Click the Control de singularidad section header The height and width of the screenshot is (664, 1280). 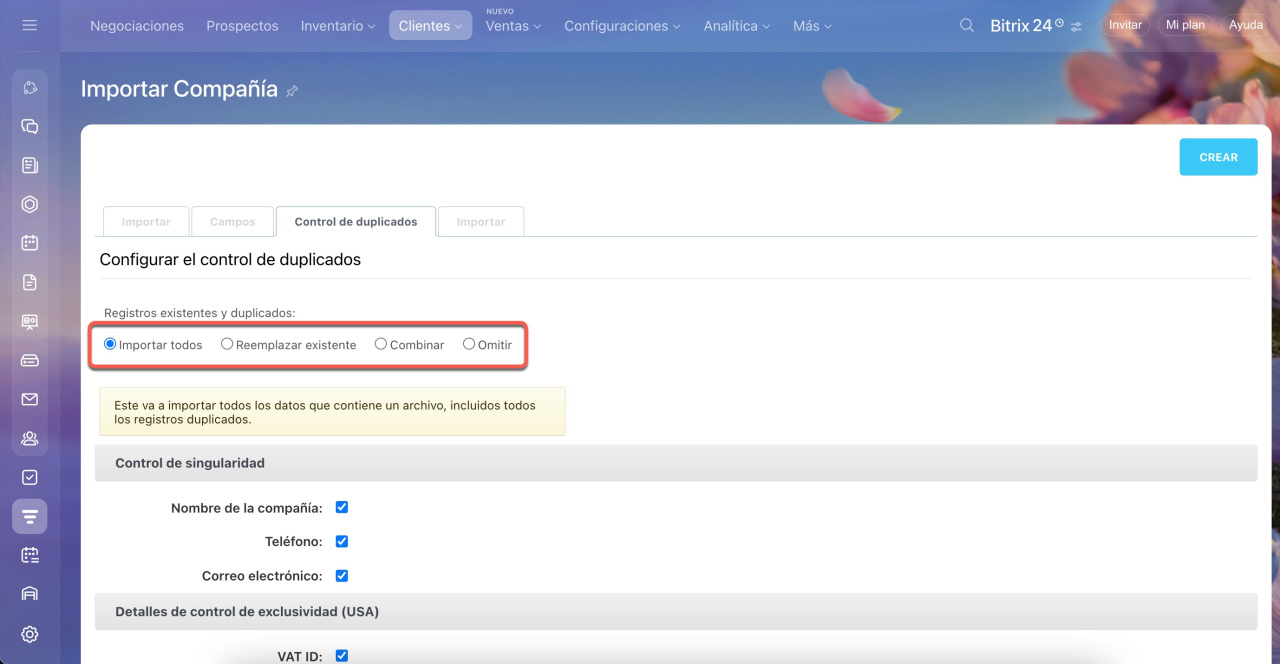676,463
